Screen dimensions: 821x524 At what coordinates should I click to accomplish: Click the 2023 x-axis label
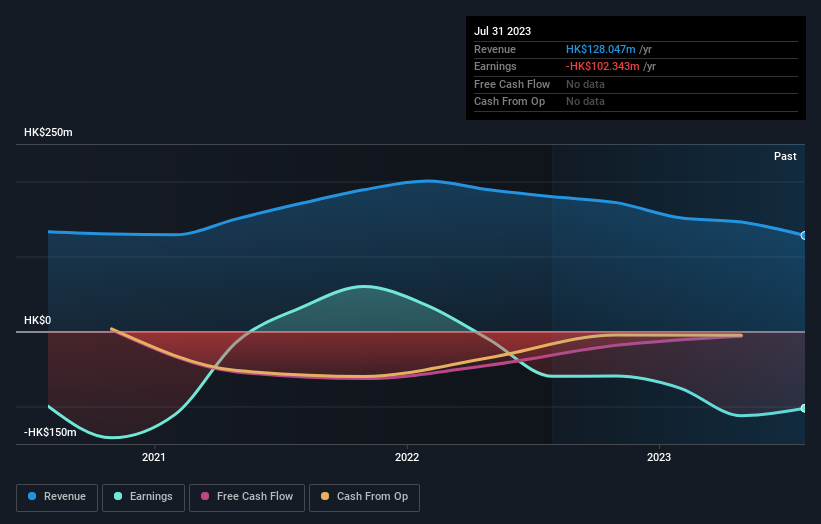[659, 458]
